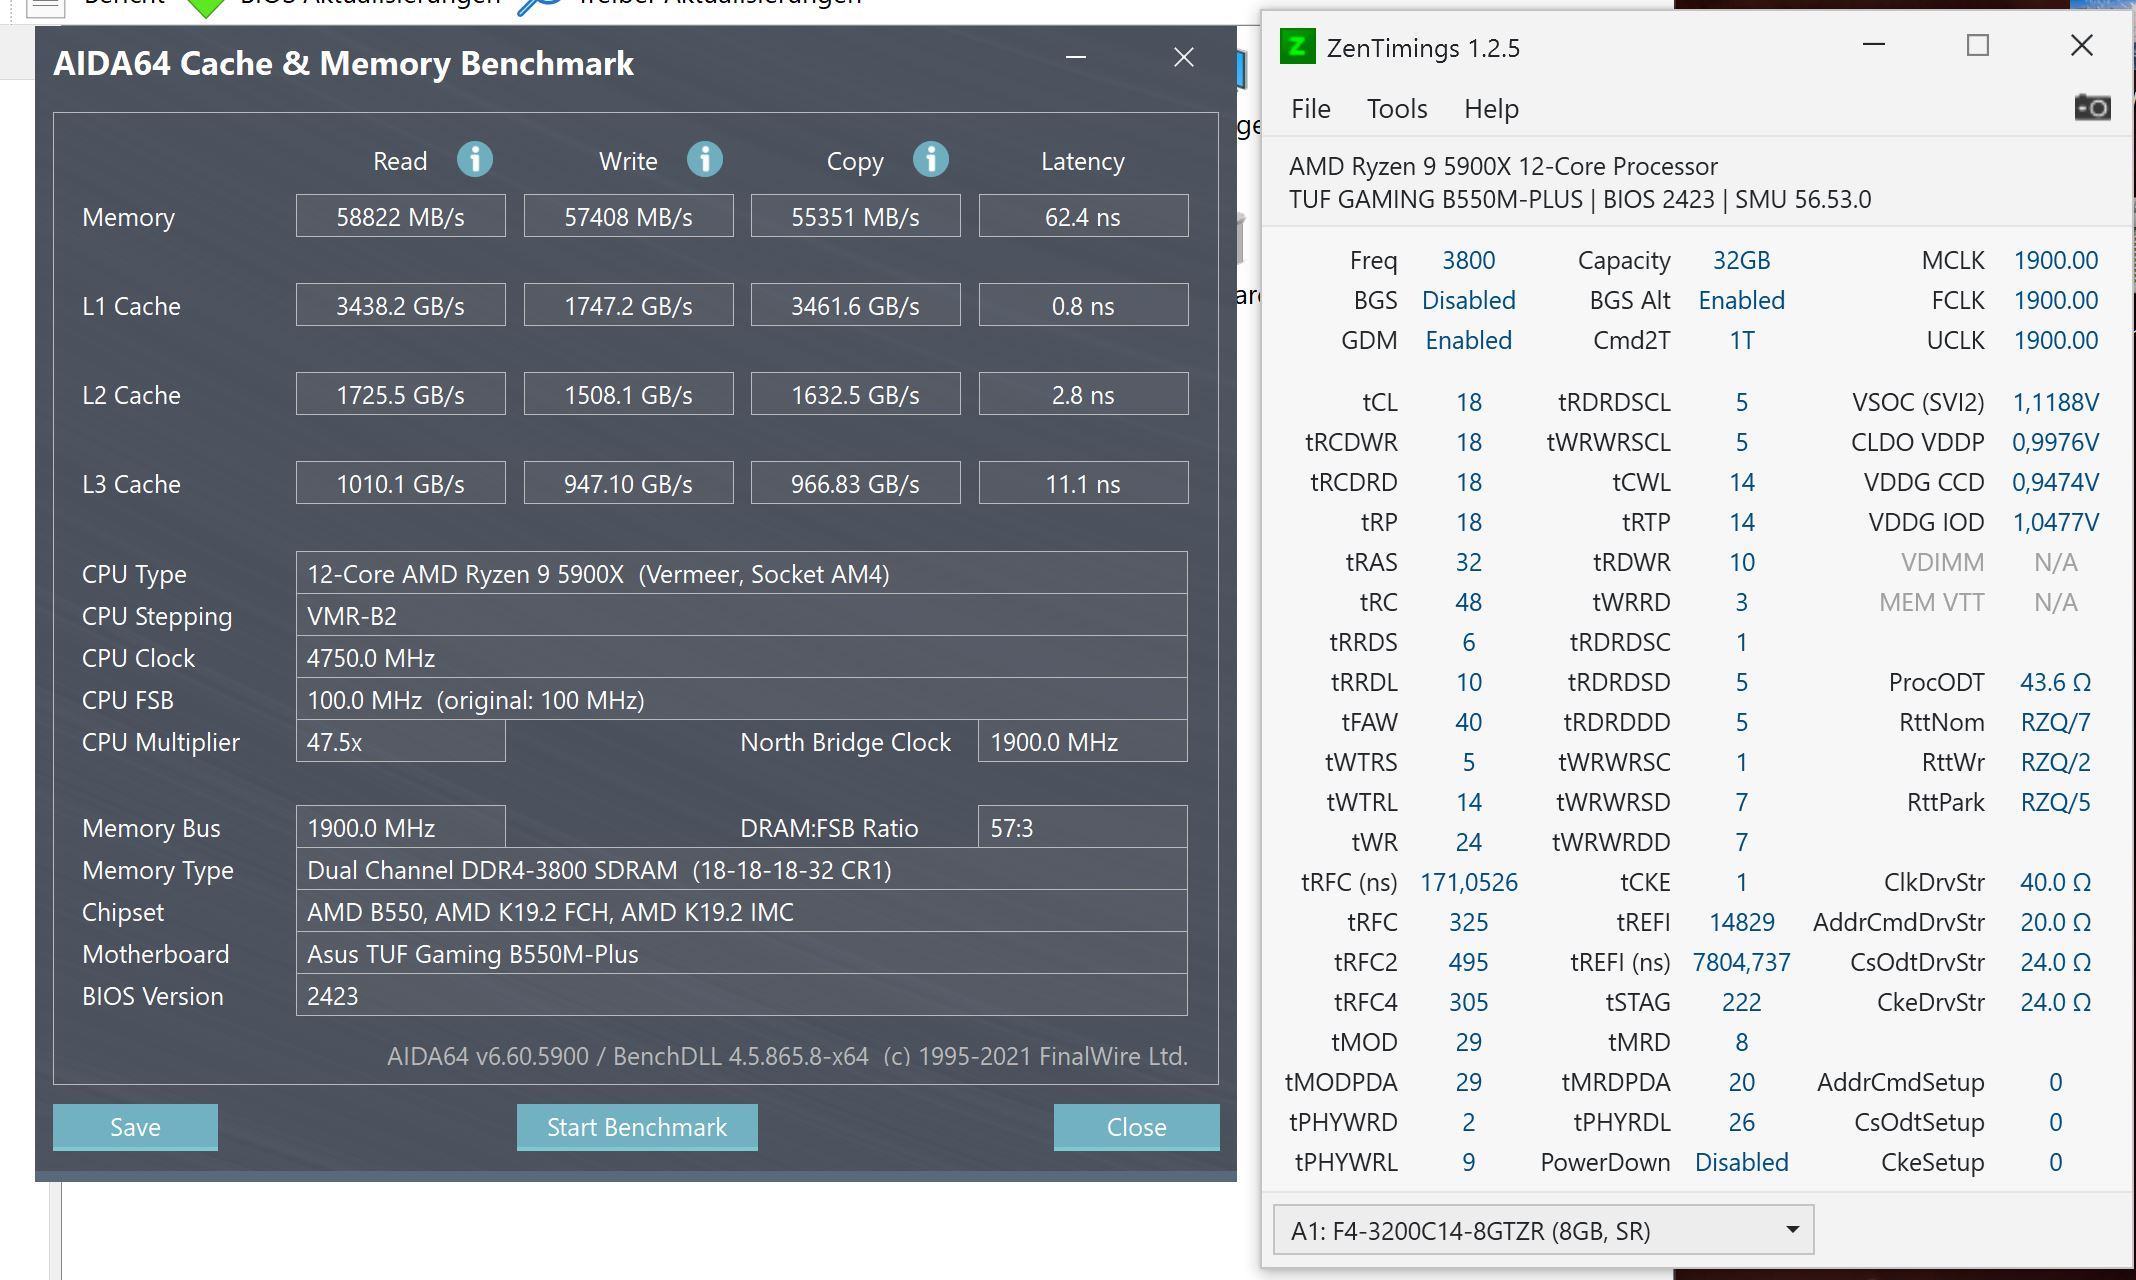Click the Read info icon in AIDA64
The image size is (2136, 1280).
coord(475,160)
